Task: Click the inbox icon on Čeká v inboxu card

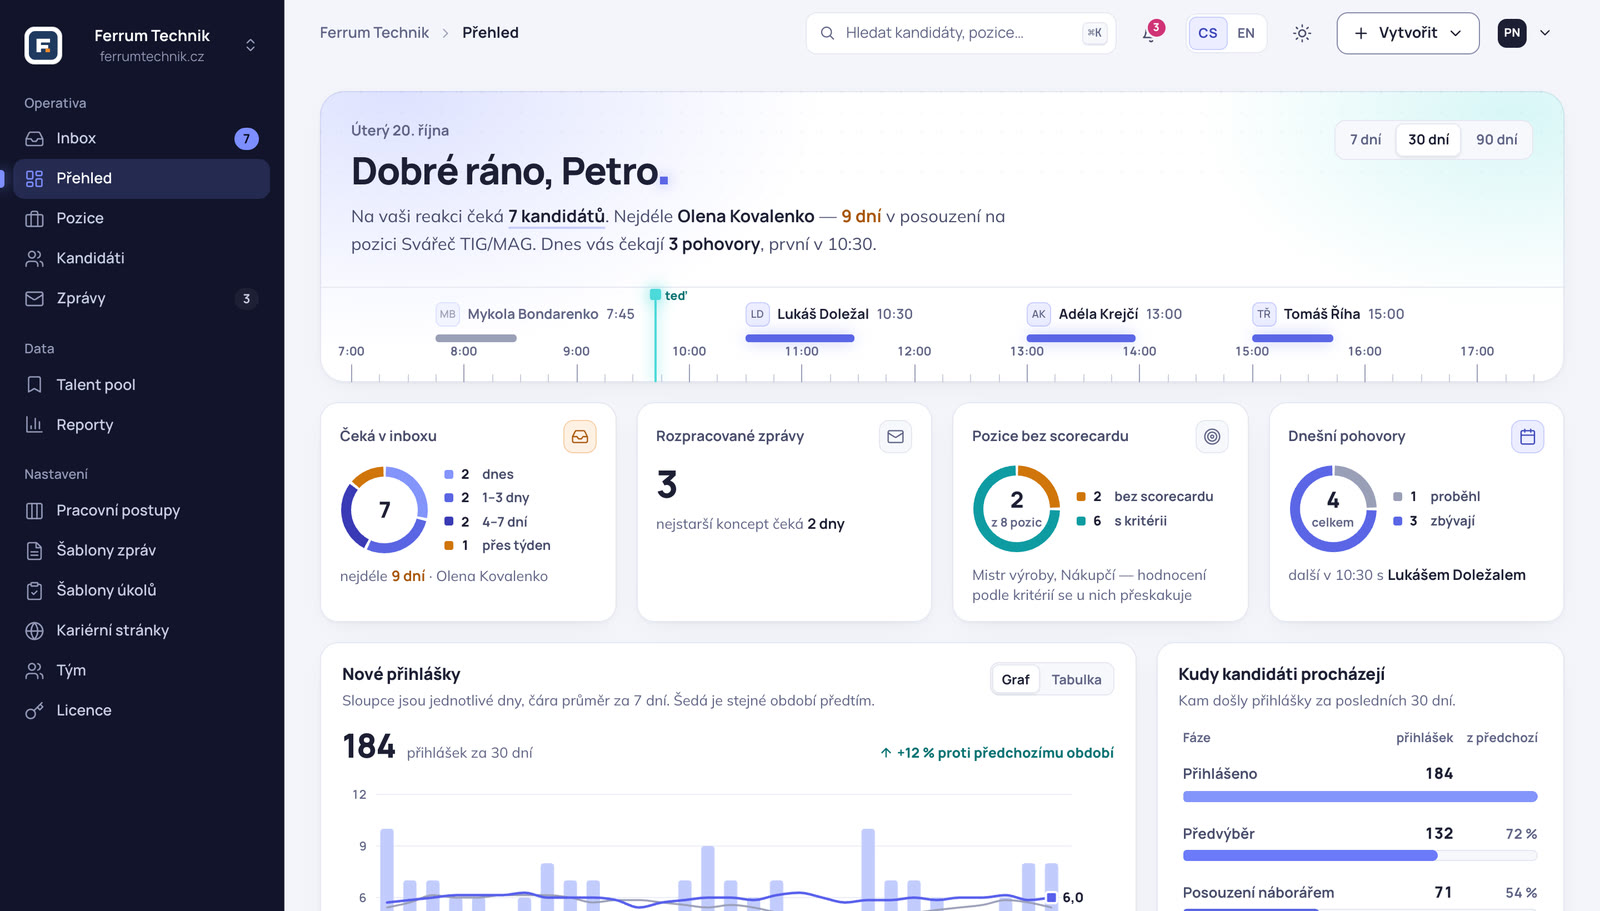Action: click(580, 437)
